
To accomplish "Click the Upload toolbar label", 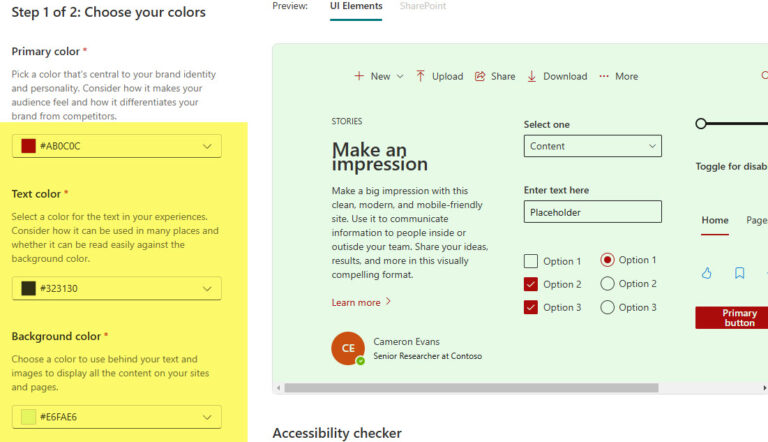I will [x=448, y=76].
